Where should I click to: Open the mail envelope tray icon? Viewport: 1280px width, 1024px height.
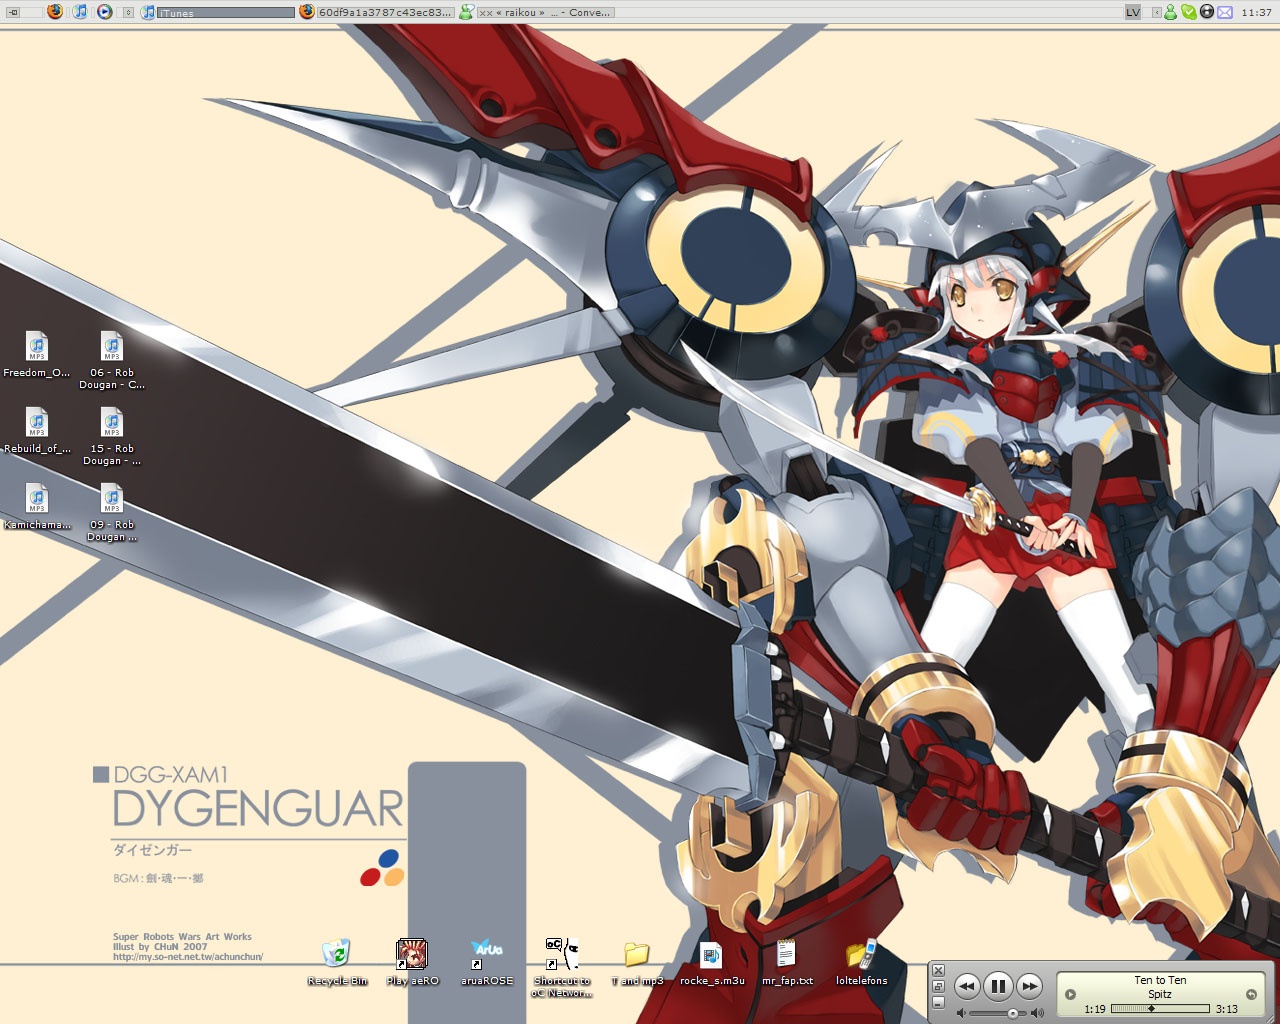click(x=1225, y=12)
